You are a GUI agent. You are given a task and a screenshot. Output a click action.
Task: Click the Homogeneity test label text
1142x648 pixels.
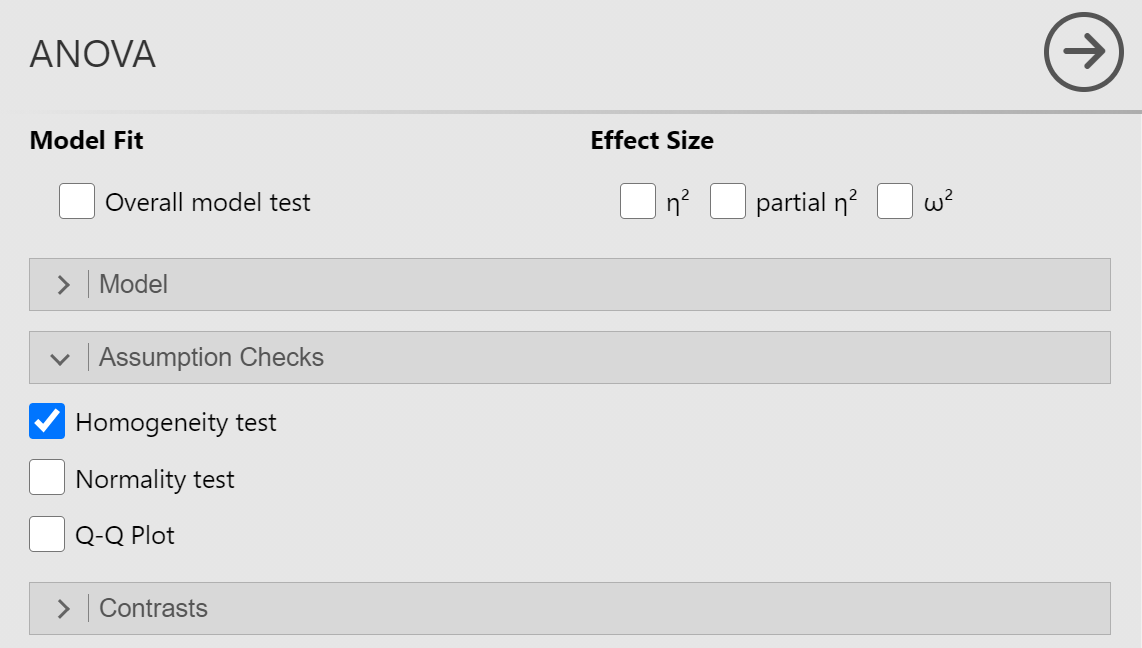point(176,422)
